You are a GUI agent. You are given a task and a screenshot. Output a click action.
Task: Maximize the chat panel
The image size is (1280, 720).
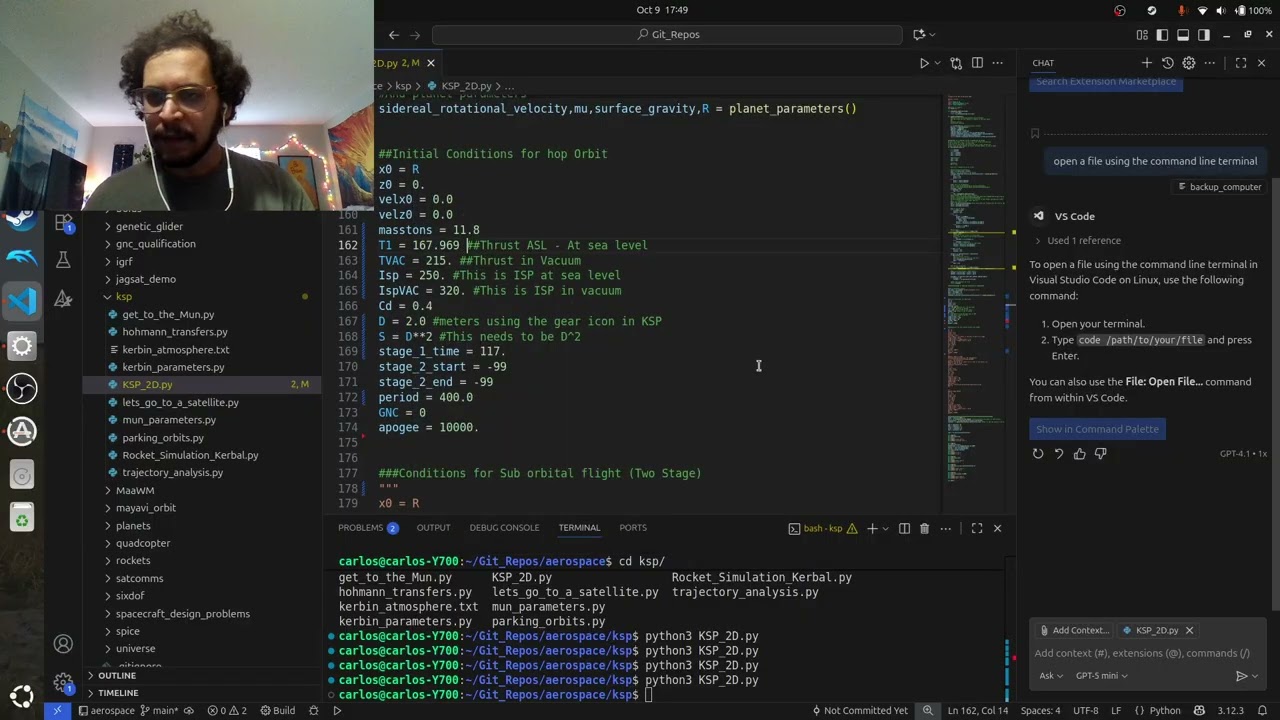[x=1241, y=63]
